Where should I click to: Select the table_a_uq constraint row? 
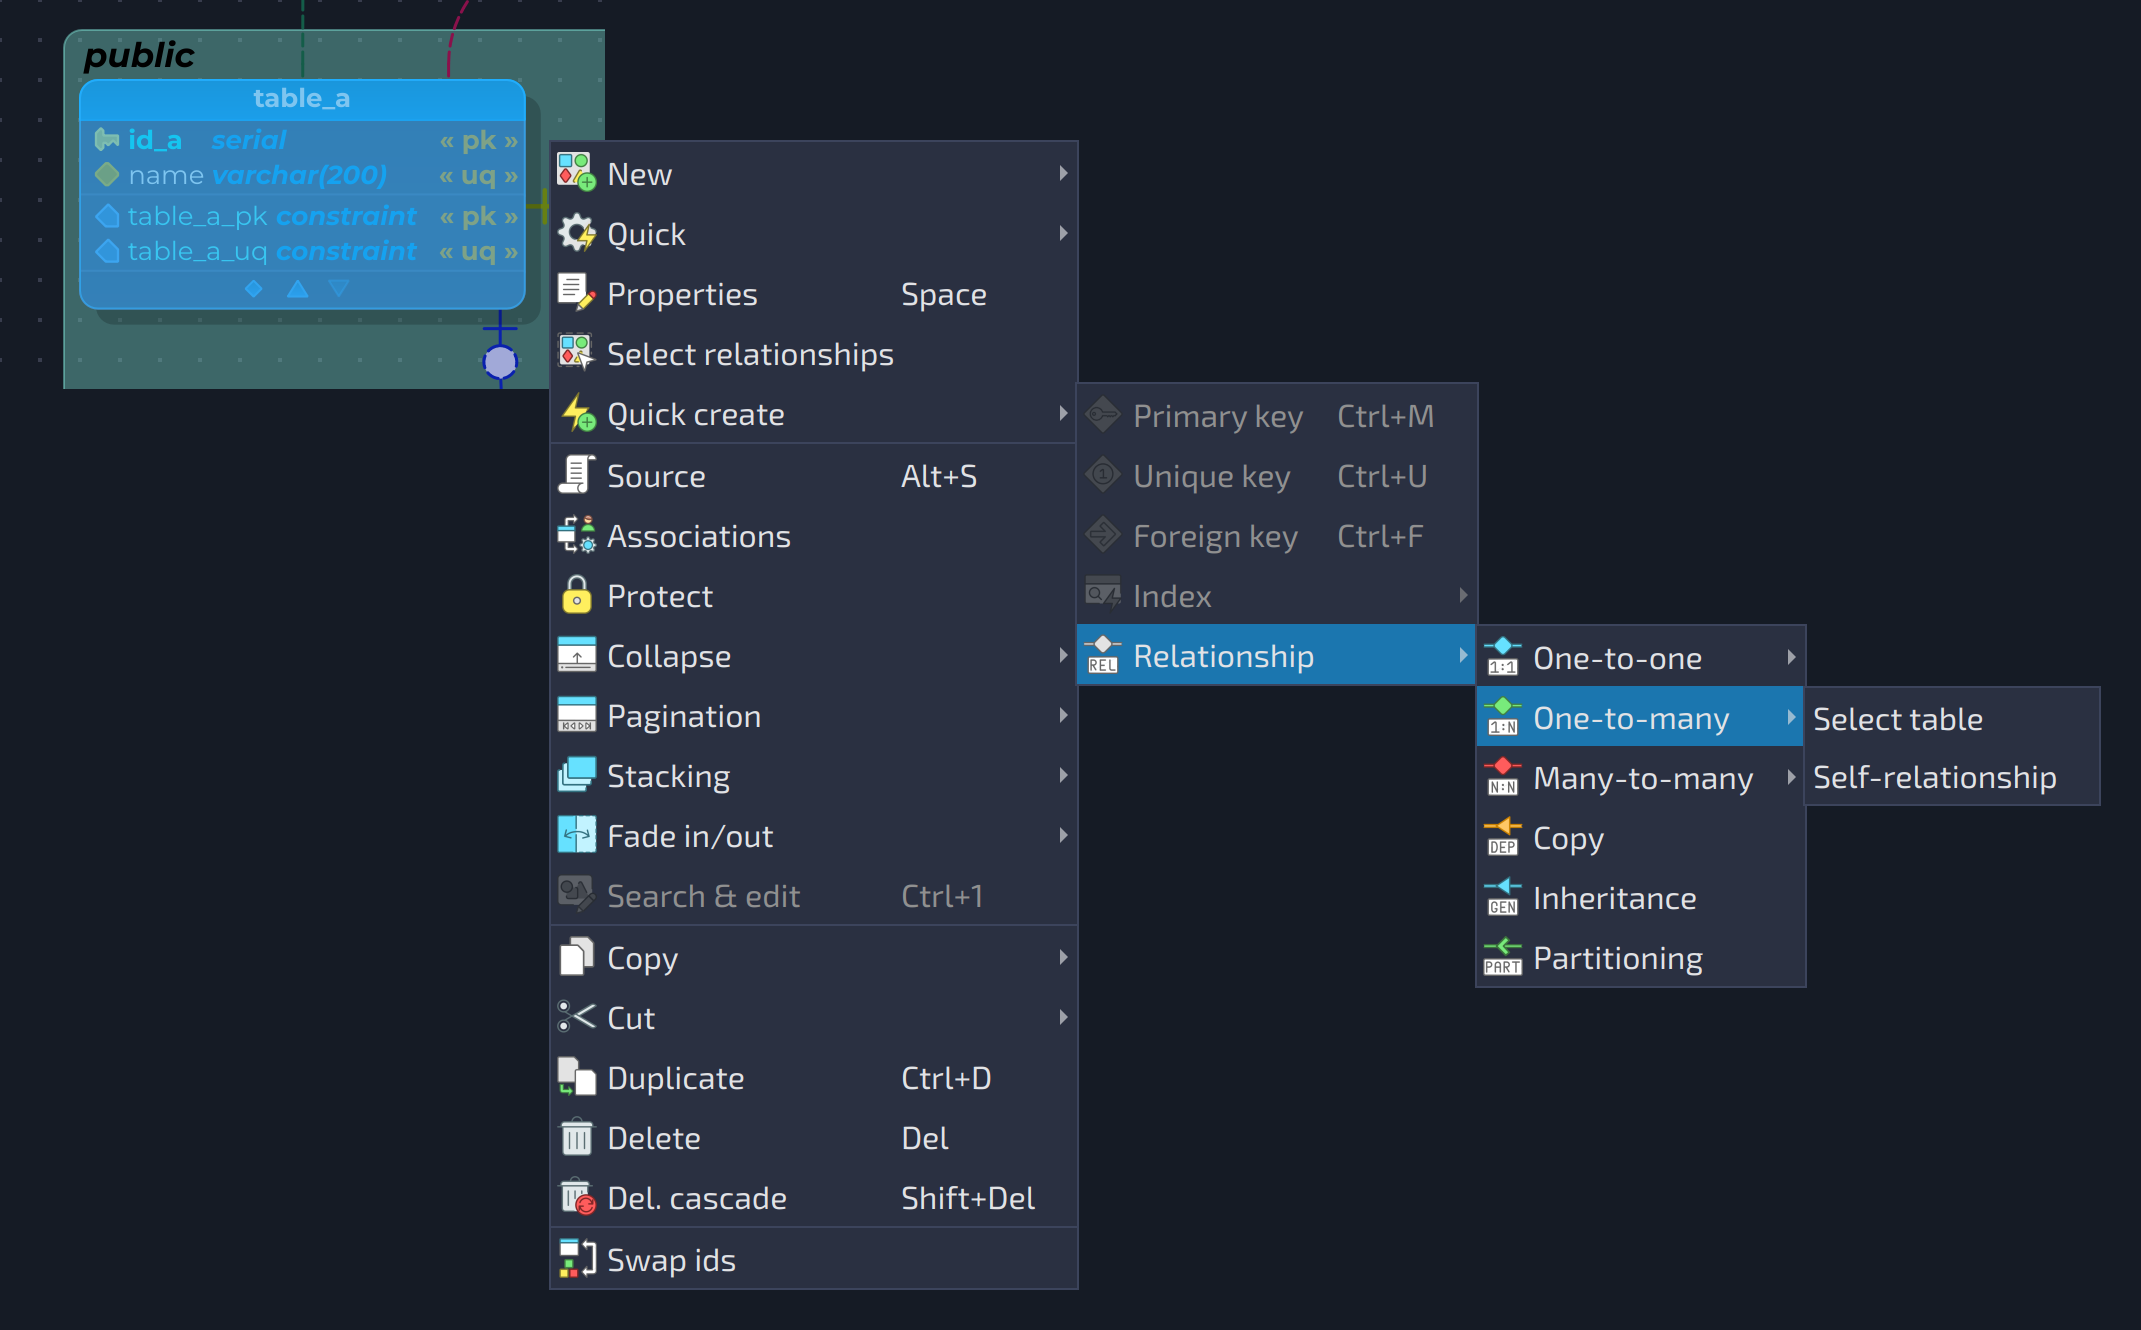[302, 251]
